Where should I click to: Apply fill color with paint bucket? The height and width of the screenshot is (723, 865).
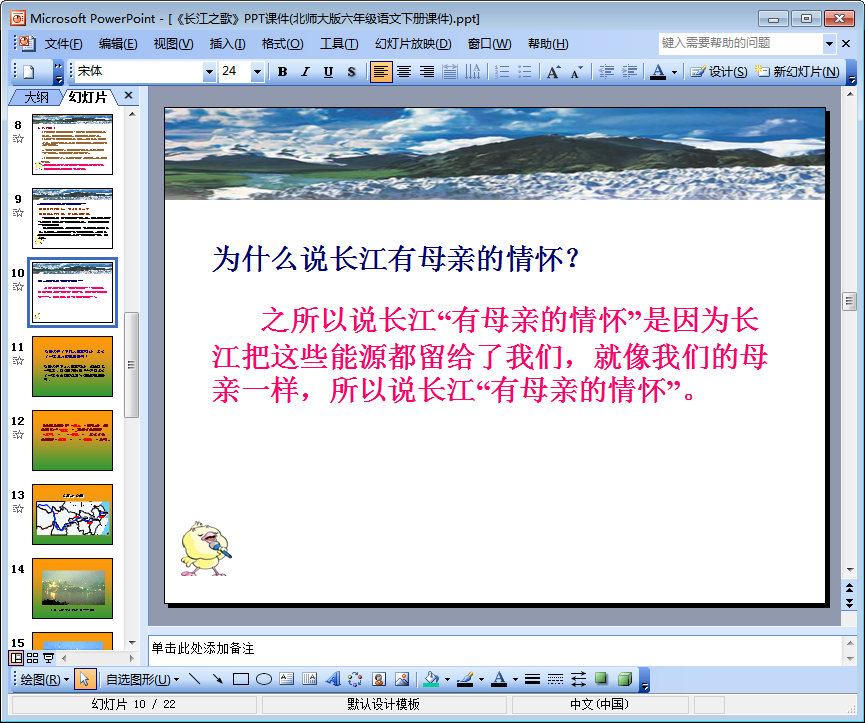coord(431,679)
